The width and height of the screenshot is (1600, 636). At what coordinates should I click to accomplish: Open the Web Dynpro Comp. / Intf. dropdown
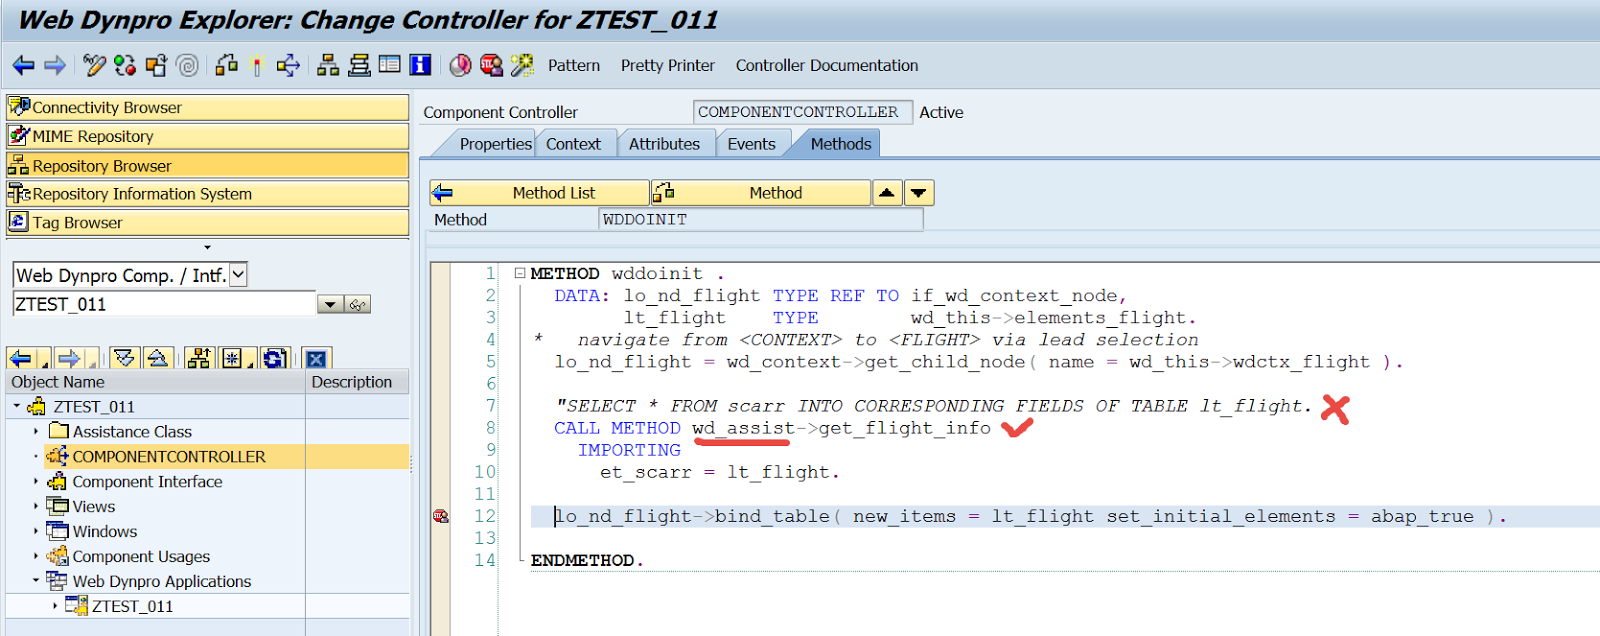238,275
